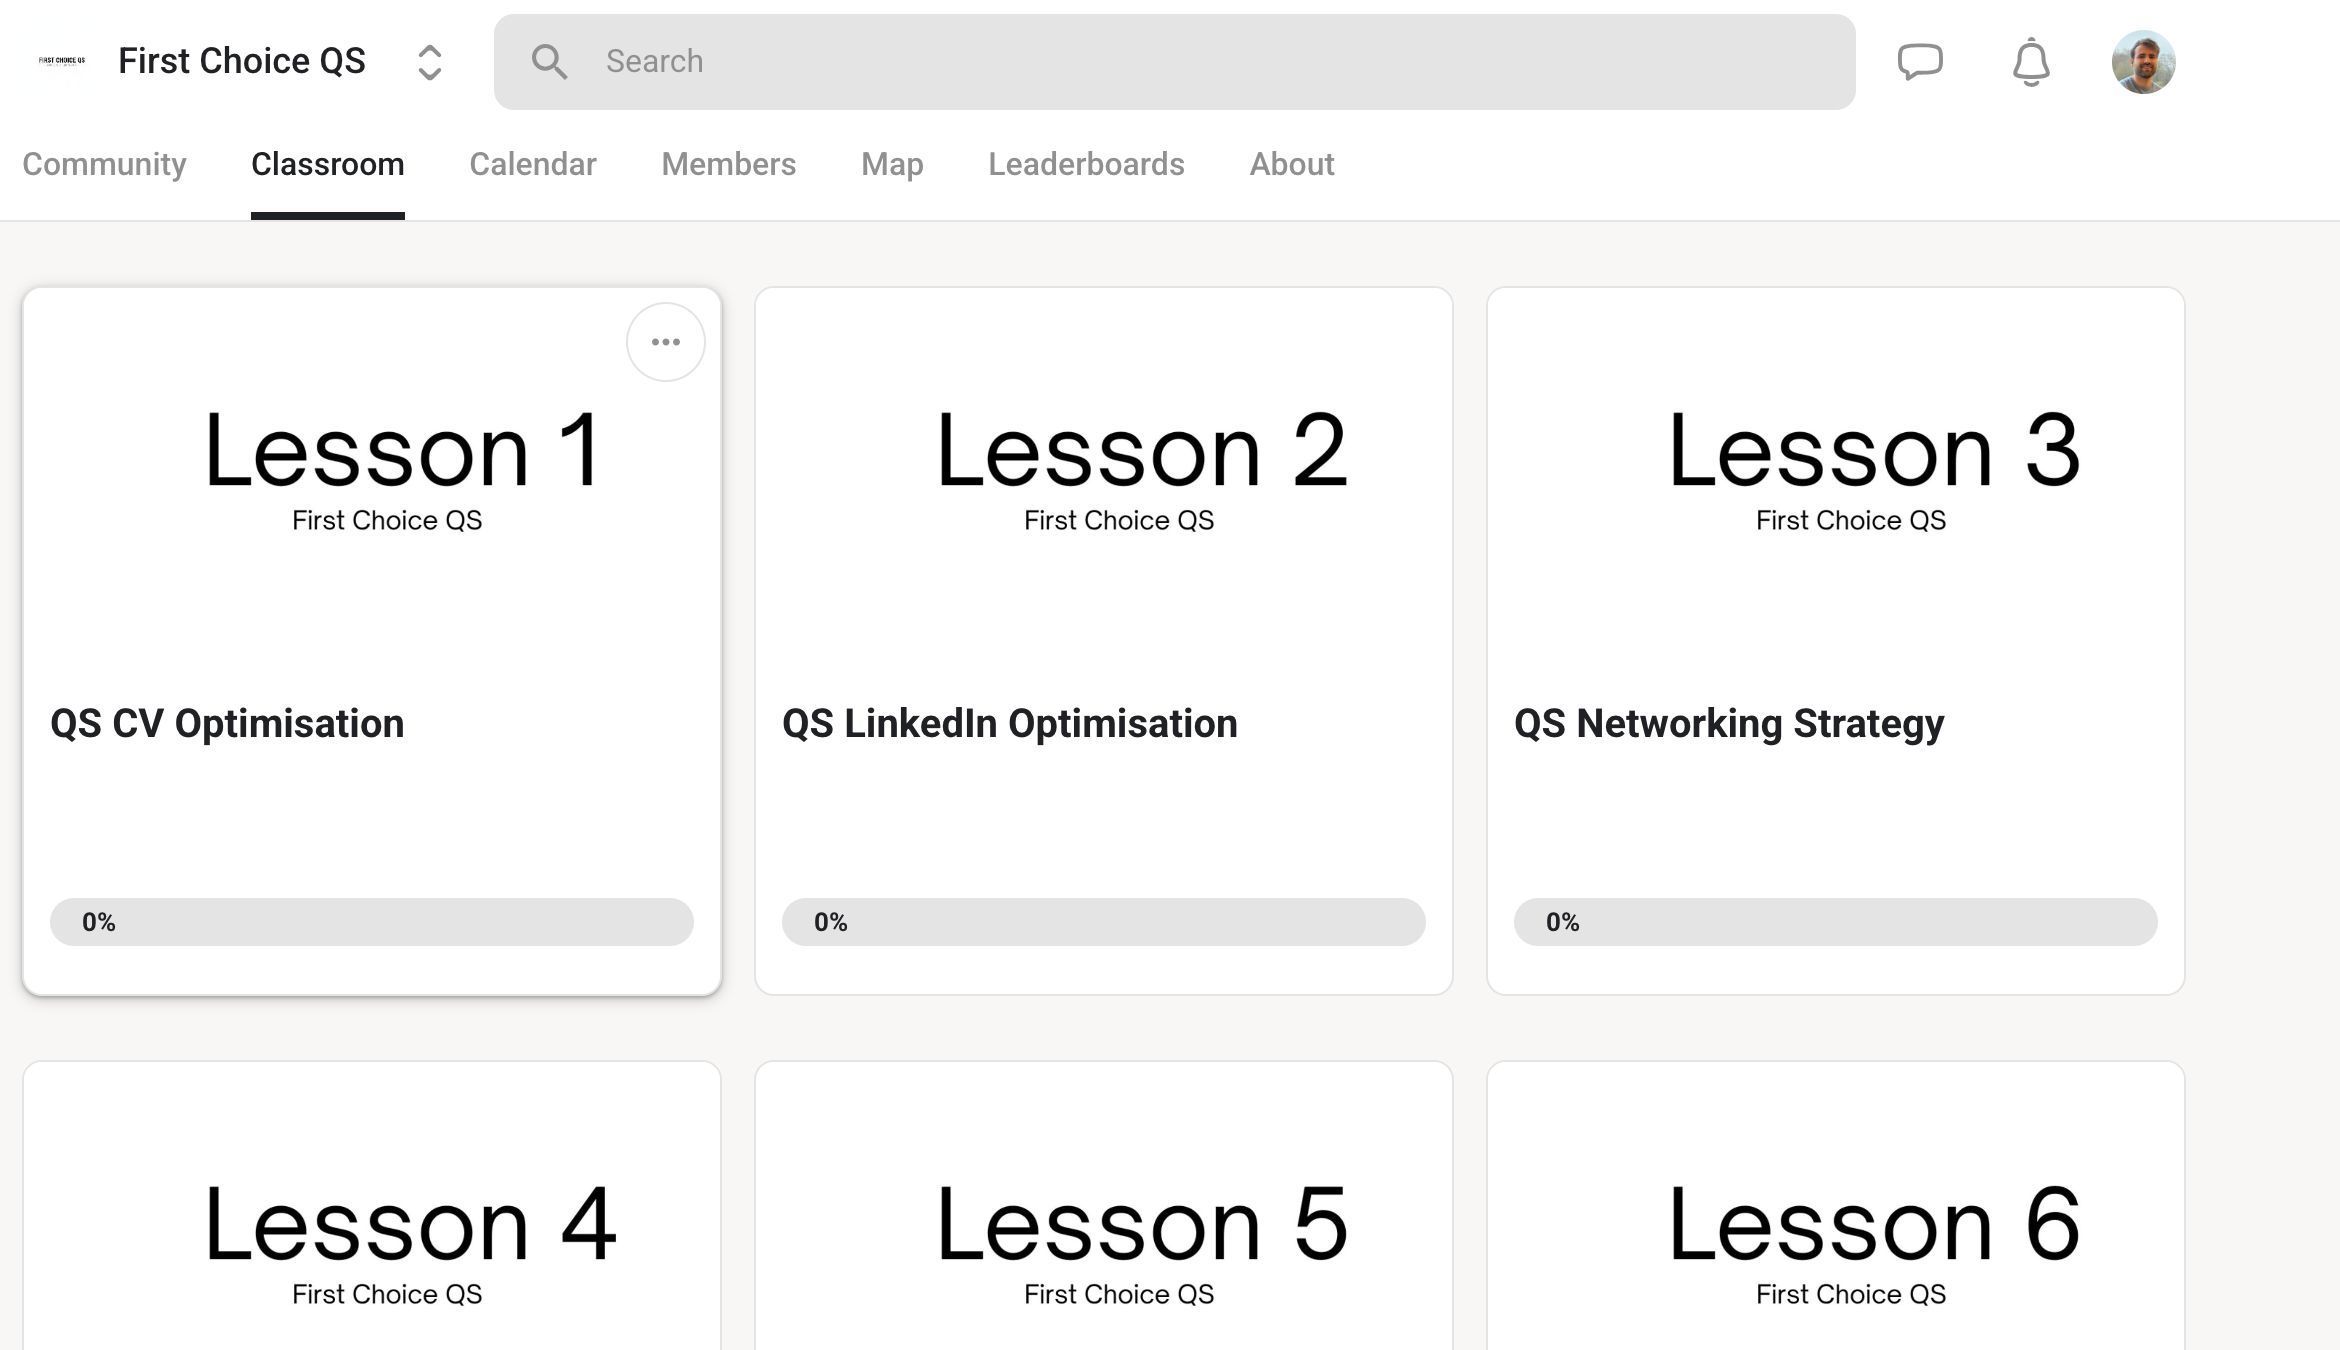
Task: Open the notifications bell
Action: click(x=2031, y=62)
